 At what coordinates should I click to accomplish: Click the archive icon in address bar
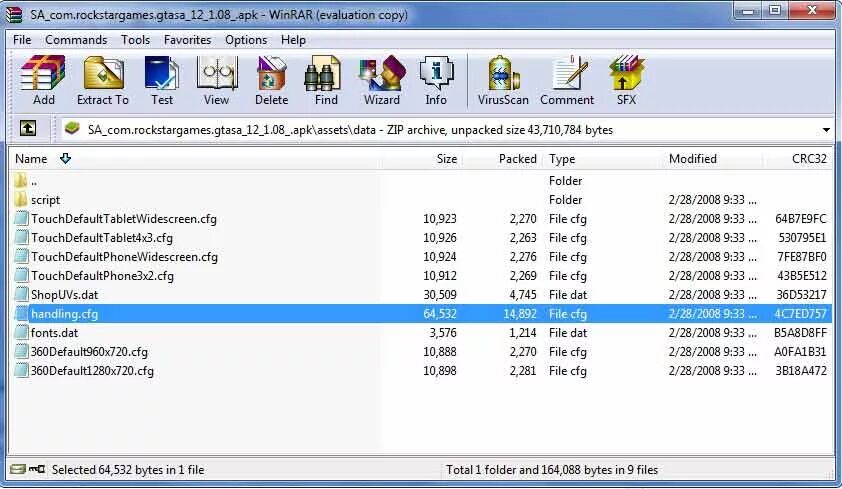(72, 129)
